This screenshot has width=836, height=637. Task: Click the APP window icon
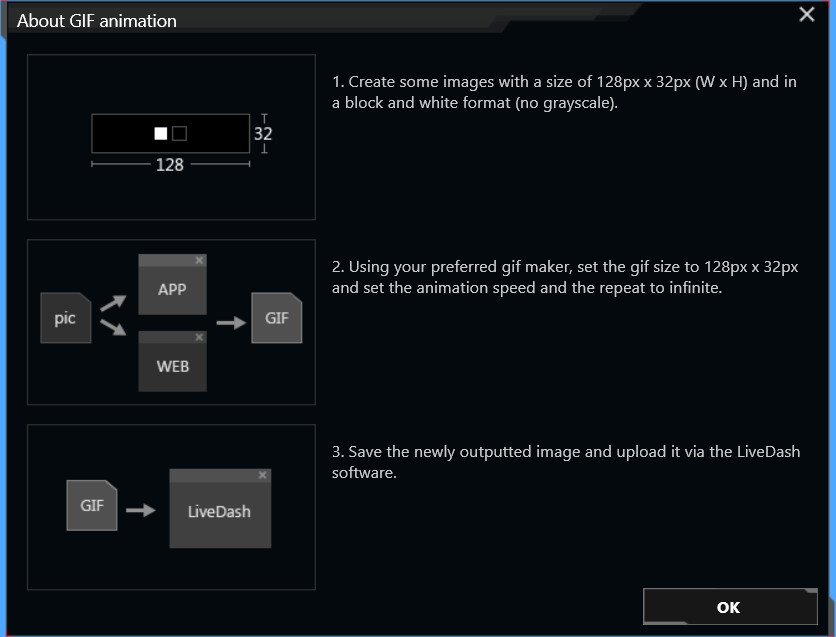click(x=172, y=284)
